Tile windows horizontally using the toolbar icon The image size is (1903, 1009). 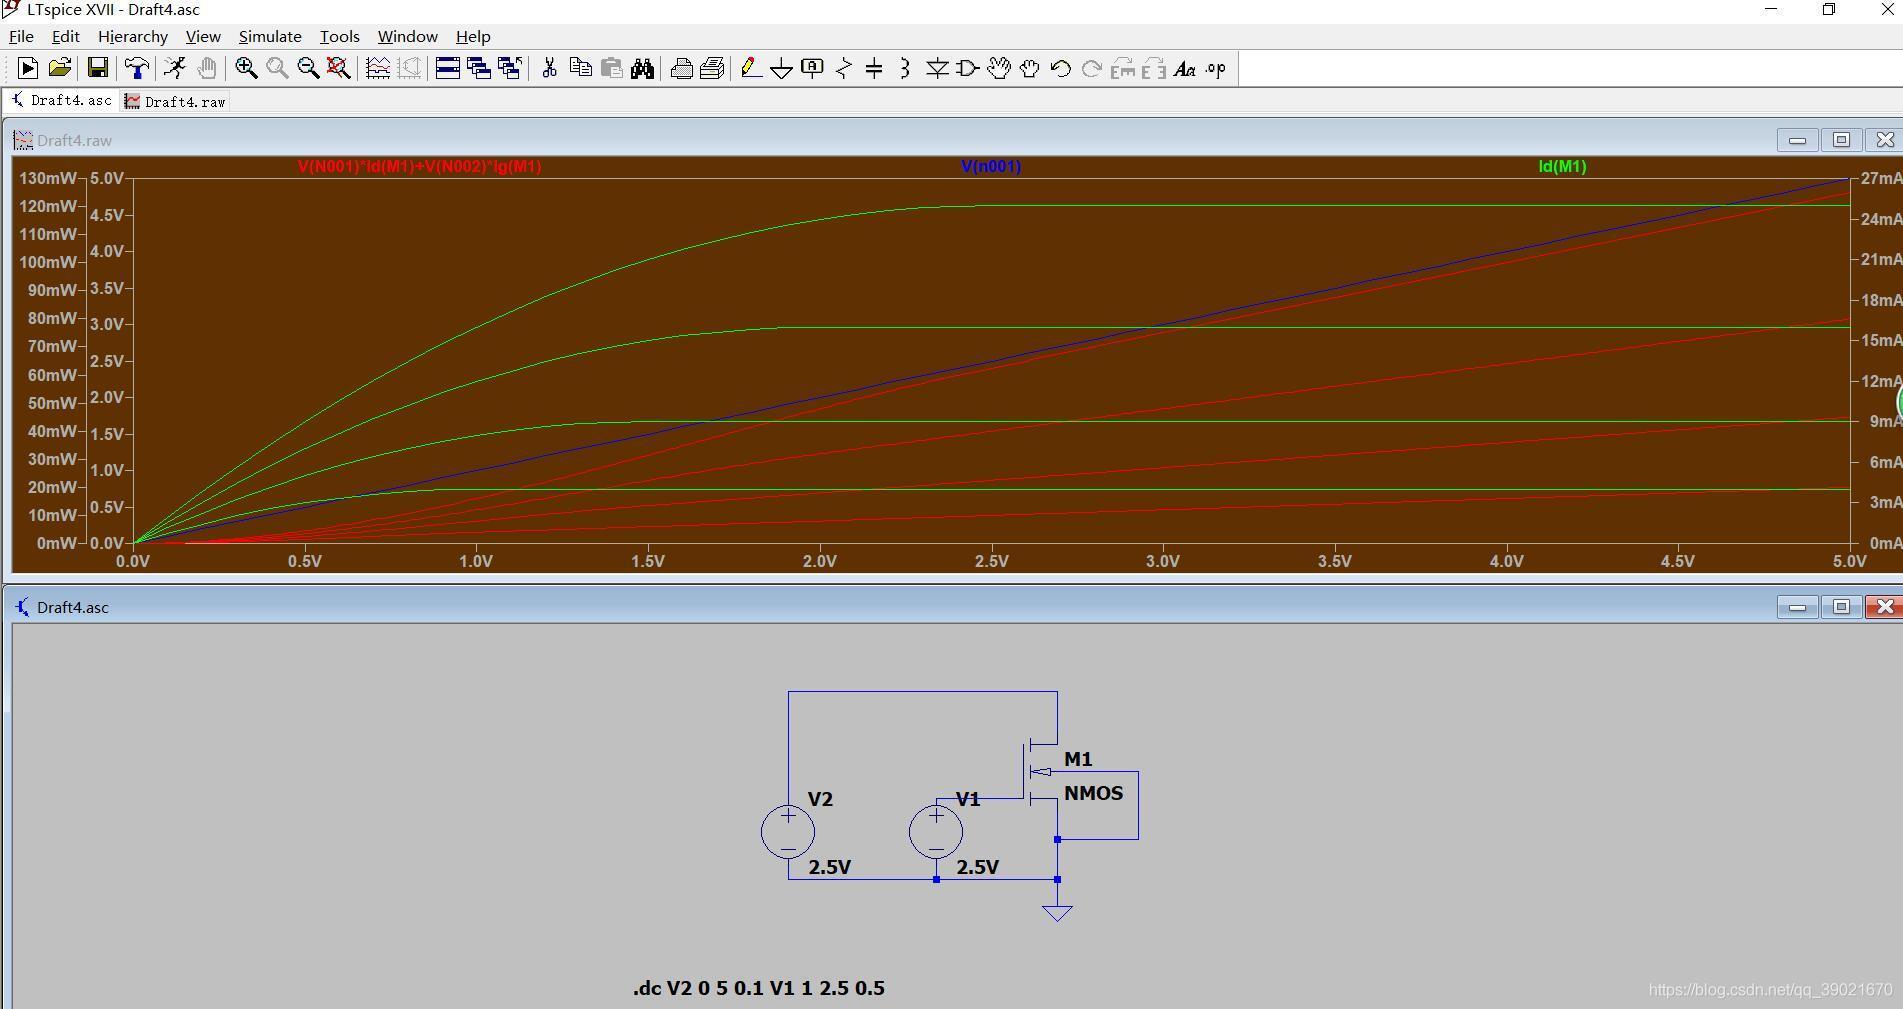click(x=448, y=68)
